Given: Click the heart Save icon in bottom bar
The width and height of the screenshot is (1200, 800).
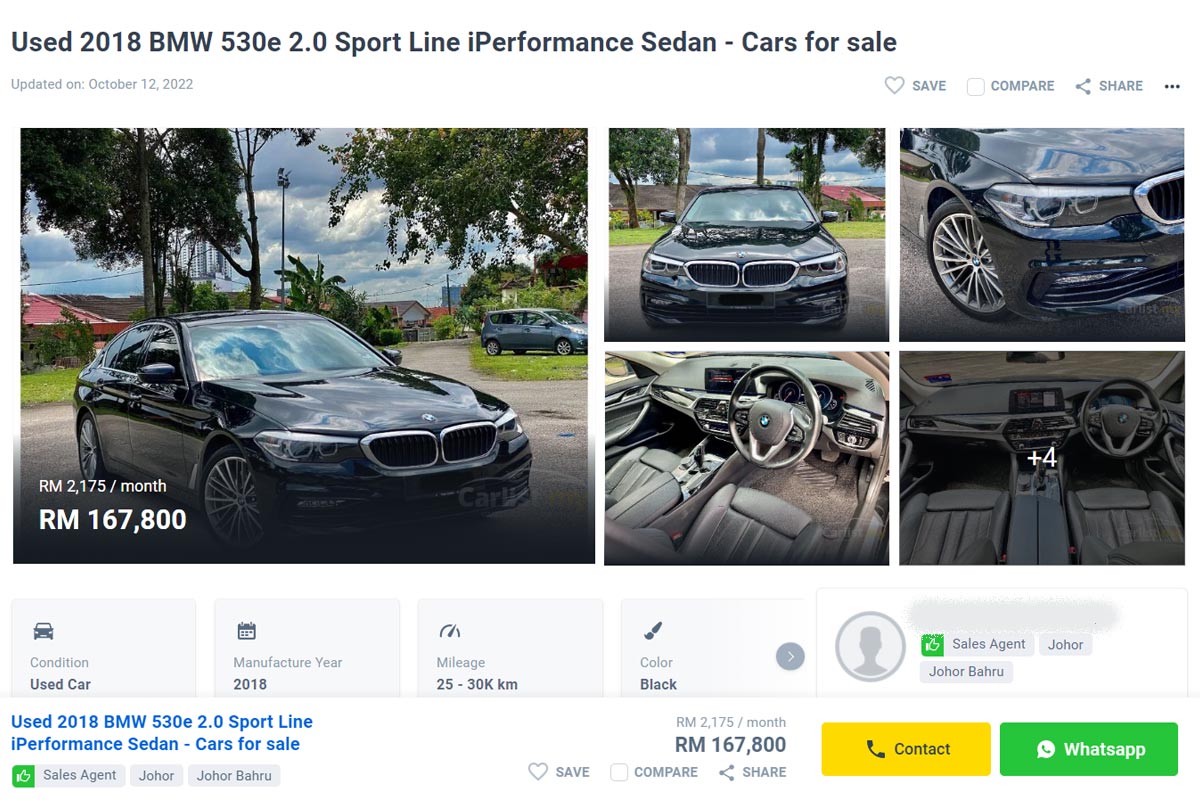Looking at the screenshot, I should tap(538, 772).
